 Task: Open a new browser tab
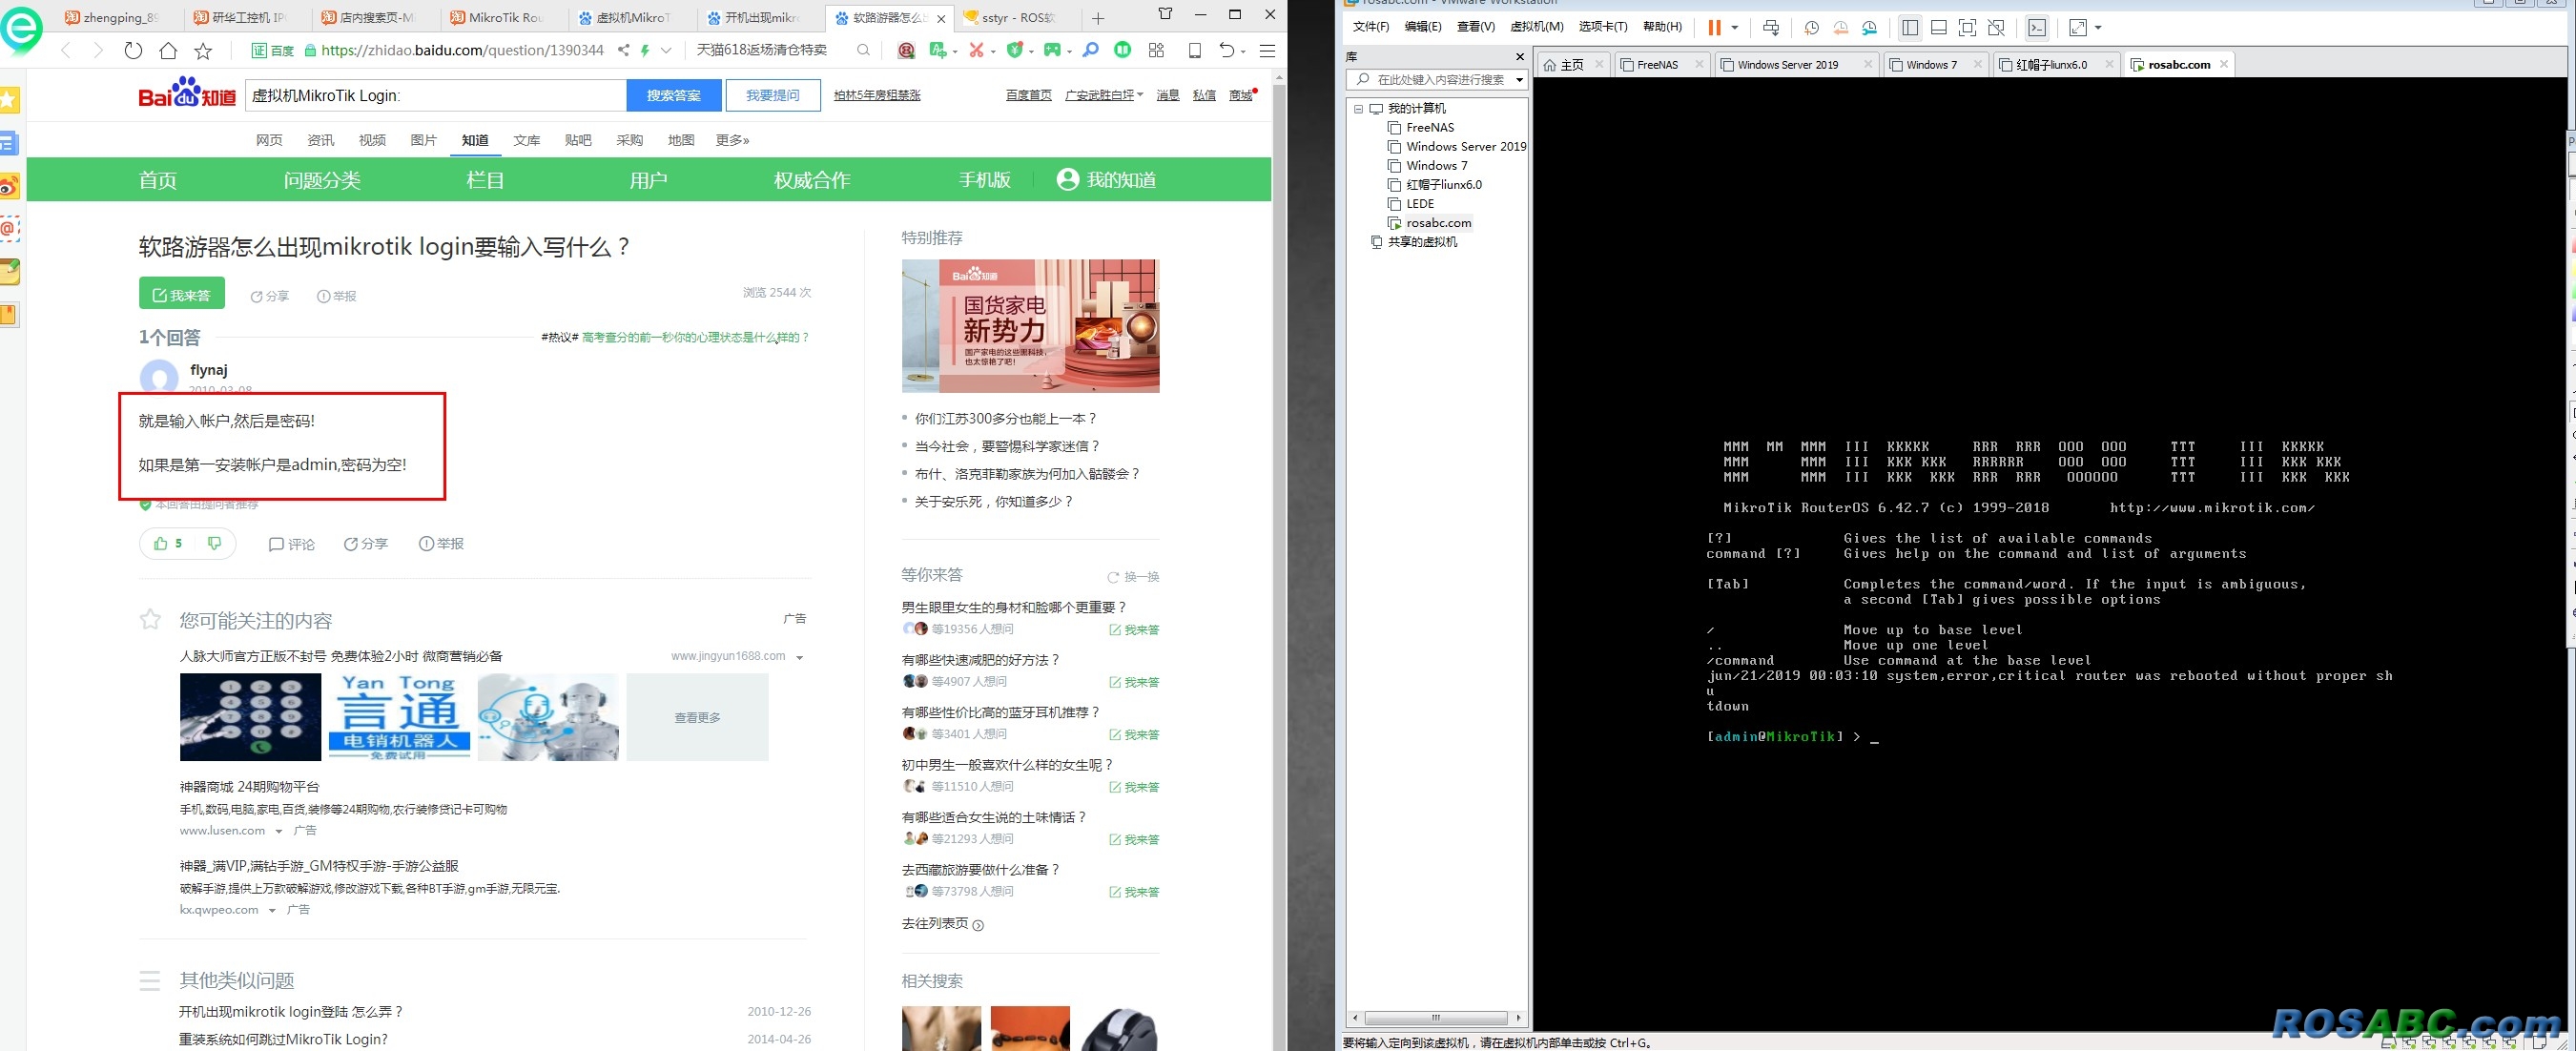pos(1098,18)
